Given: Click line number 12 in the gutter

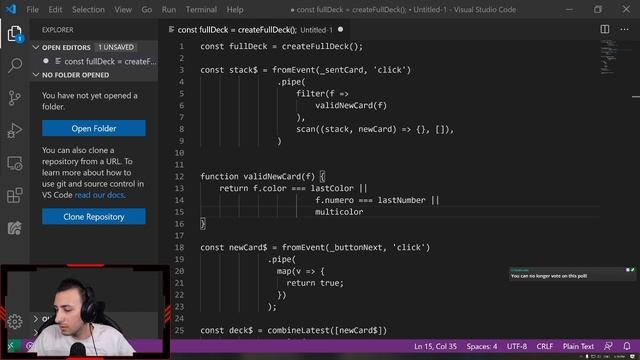Looking at the screenshot, I should (180, 176).
